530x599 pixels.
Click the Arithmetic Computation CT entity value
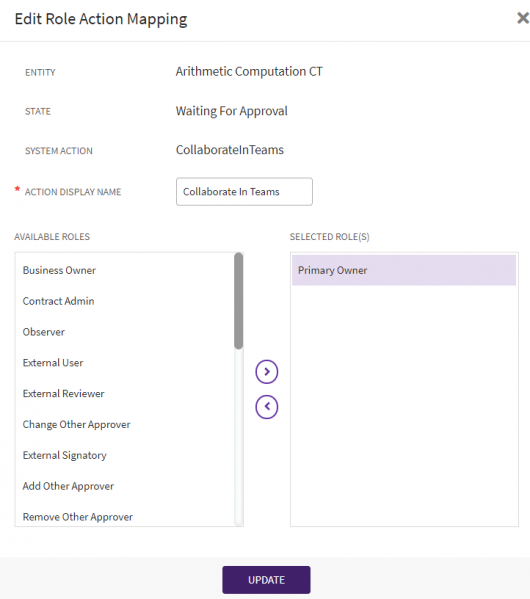[249, 71]
